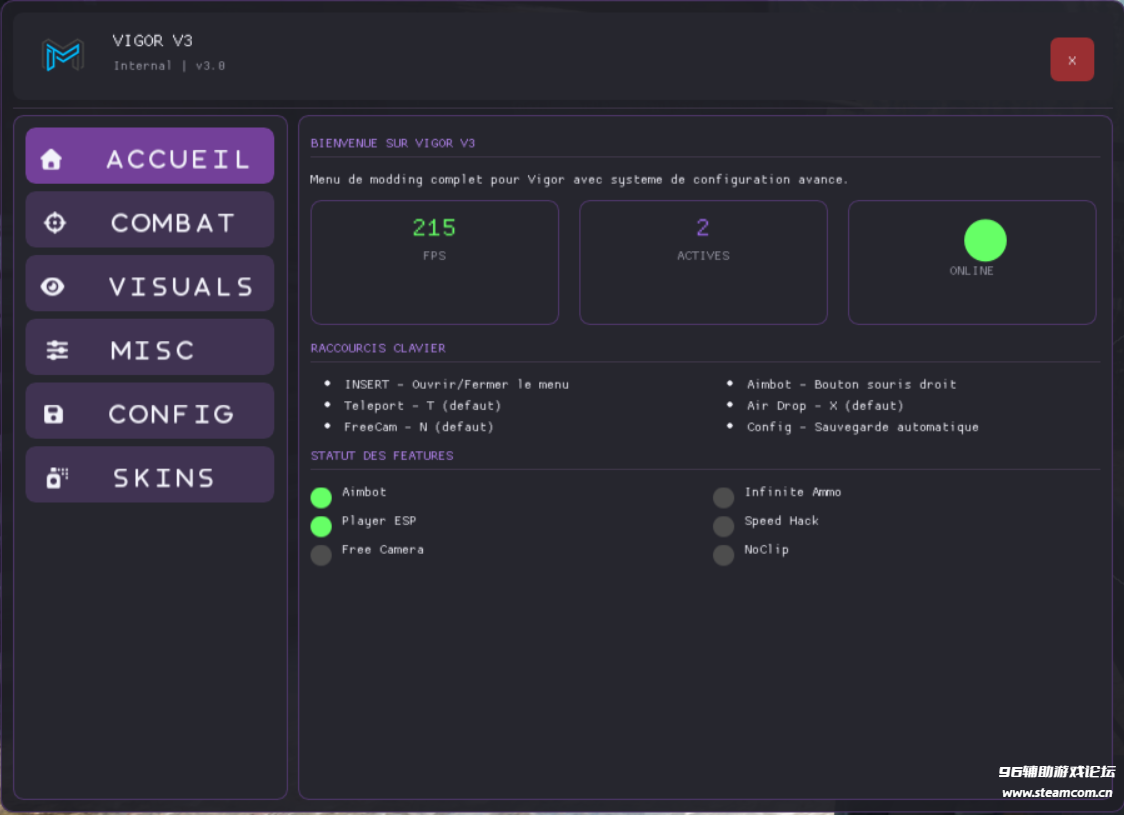Toggle the Player ESP status indicator
This screenshot has width=1124, height=815.
point(321,526)
